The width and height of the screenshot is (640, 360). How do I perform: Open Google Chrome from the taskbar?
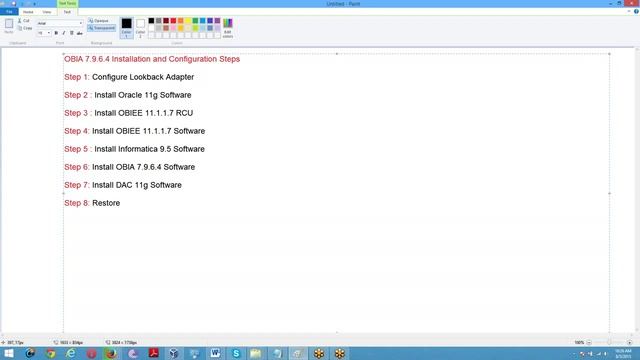click(51, 353)
